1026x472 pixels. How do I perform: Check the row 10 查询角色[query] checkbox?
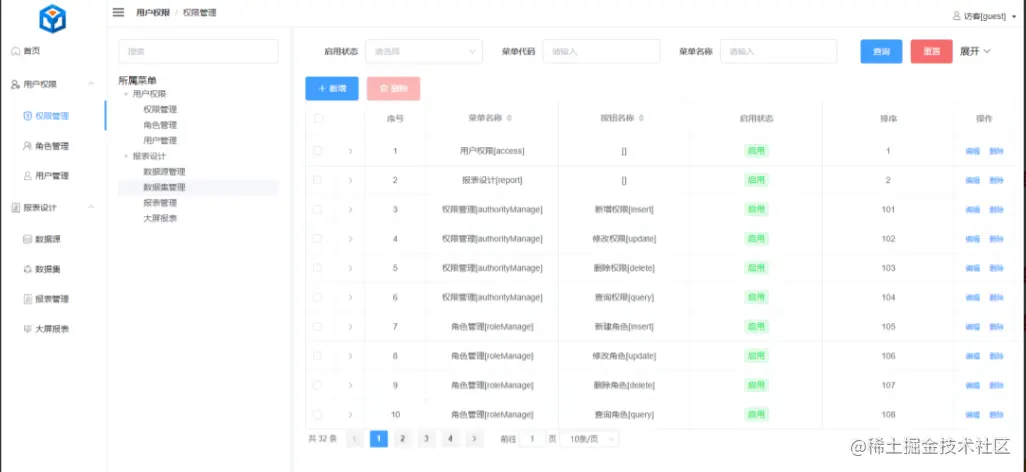tap(317, 414)
